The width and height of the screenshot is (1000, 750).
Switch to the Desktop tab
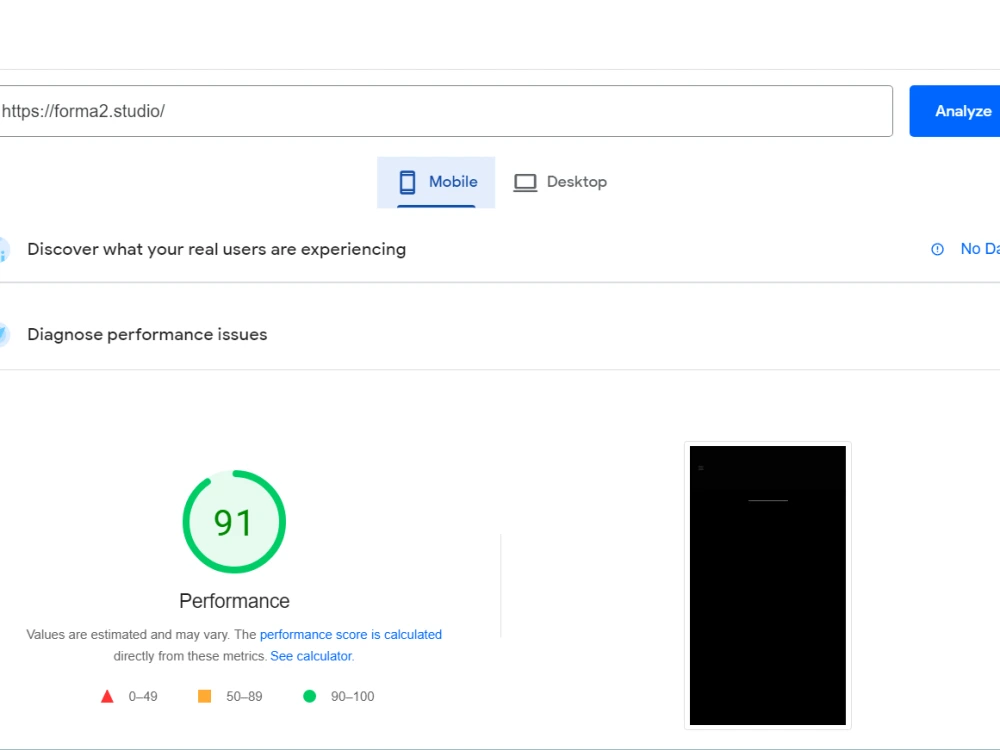561,182
